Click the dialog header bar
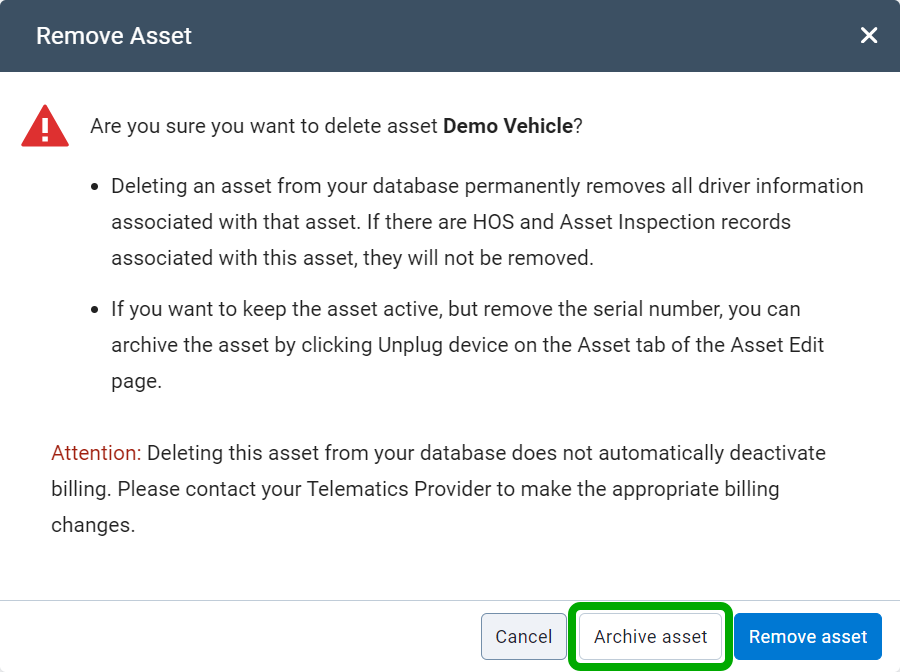This screenshot has width=900, height=672. point(450,35)
